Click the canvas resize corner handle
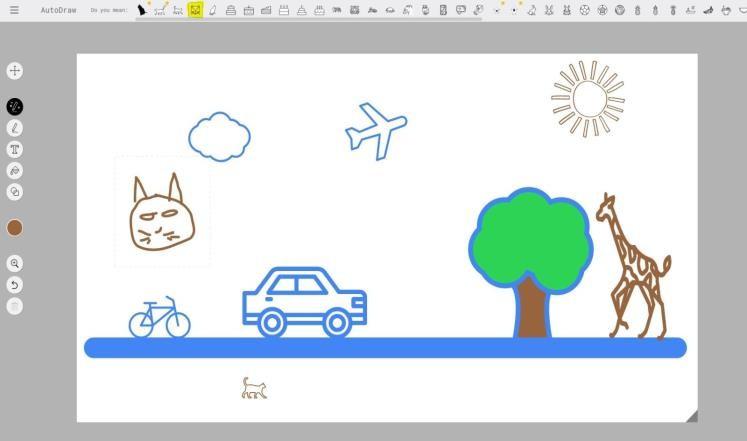 coord(691,416)
